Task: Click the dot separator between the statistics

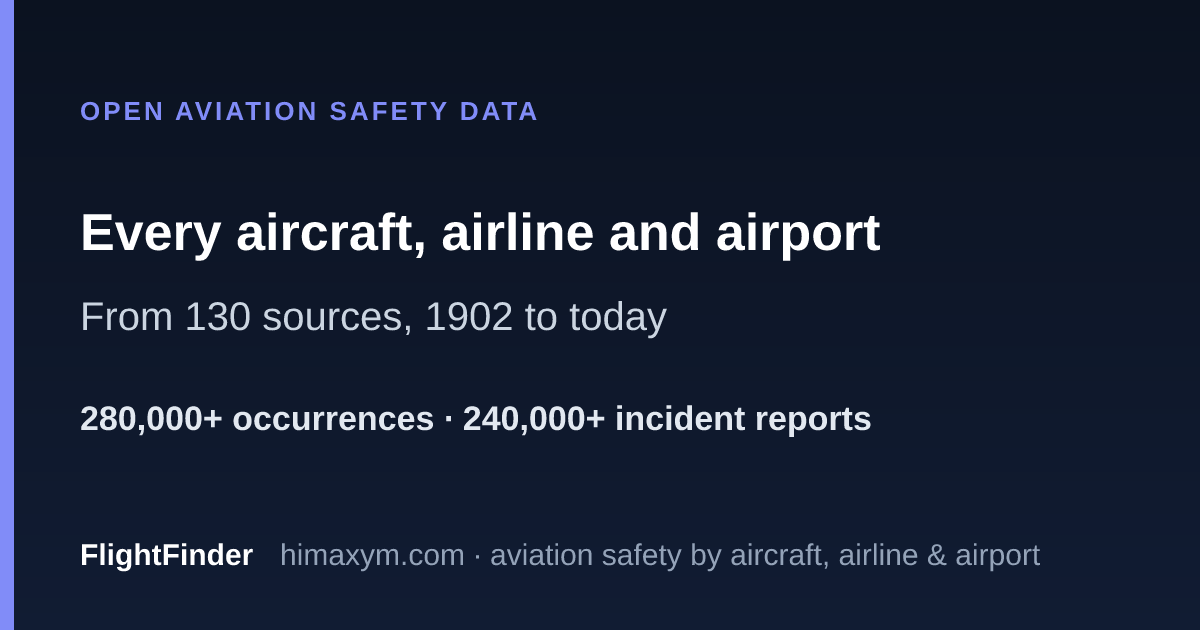Action: click(x=448, y=420)
